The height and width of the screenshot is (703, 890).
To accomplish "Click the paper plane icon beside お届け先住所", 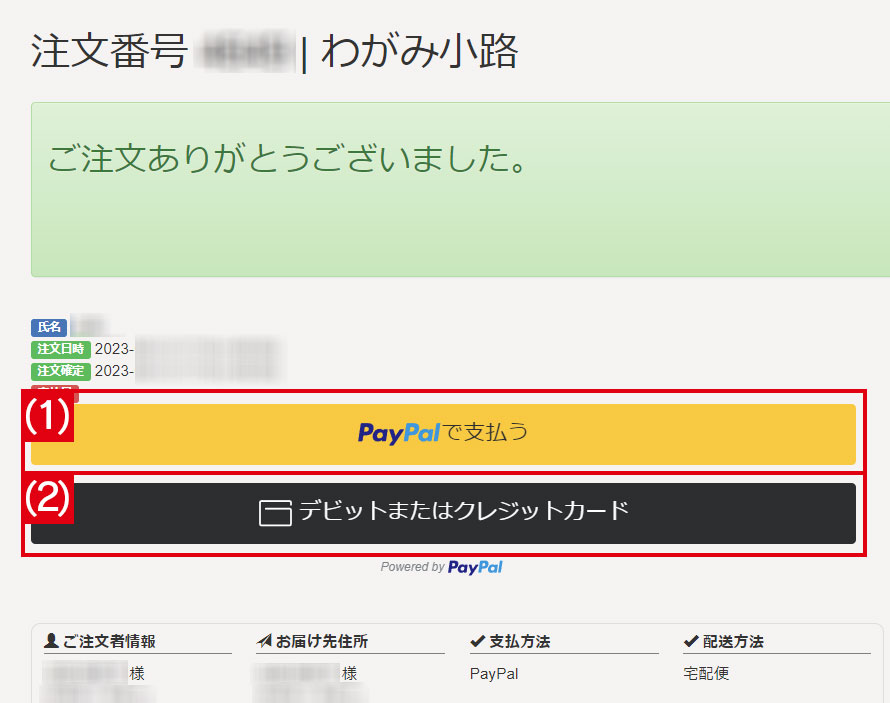I will tap(264, 641).
